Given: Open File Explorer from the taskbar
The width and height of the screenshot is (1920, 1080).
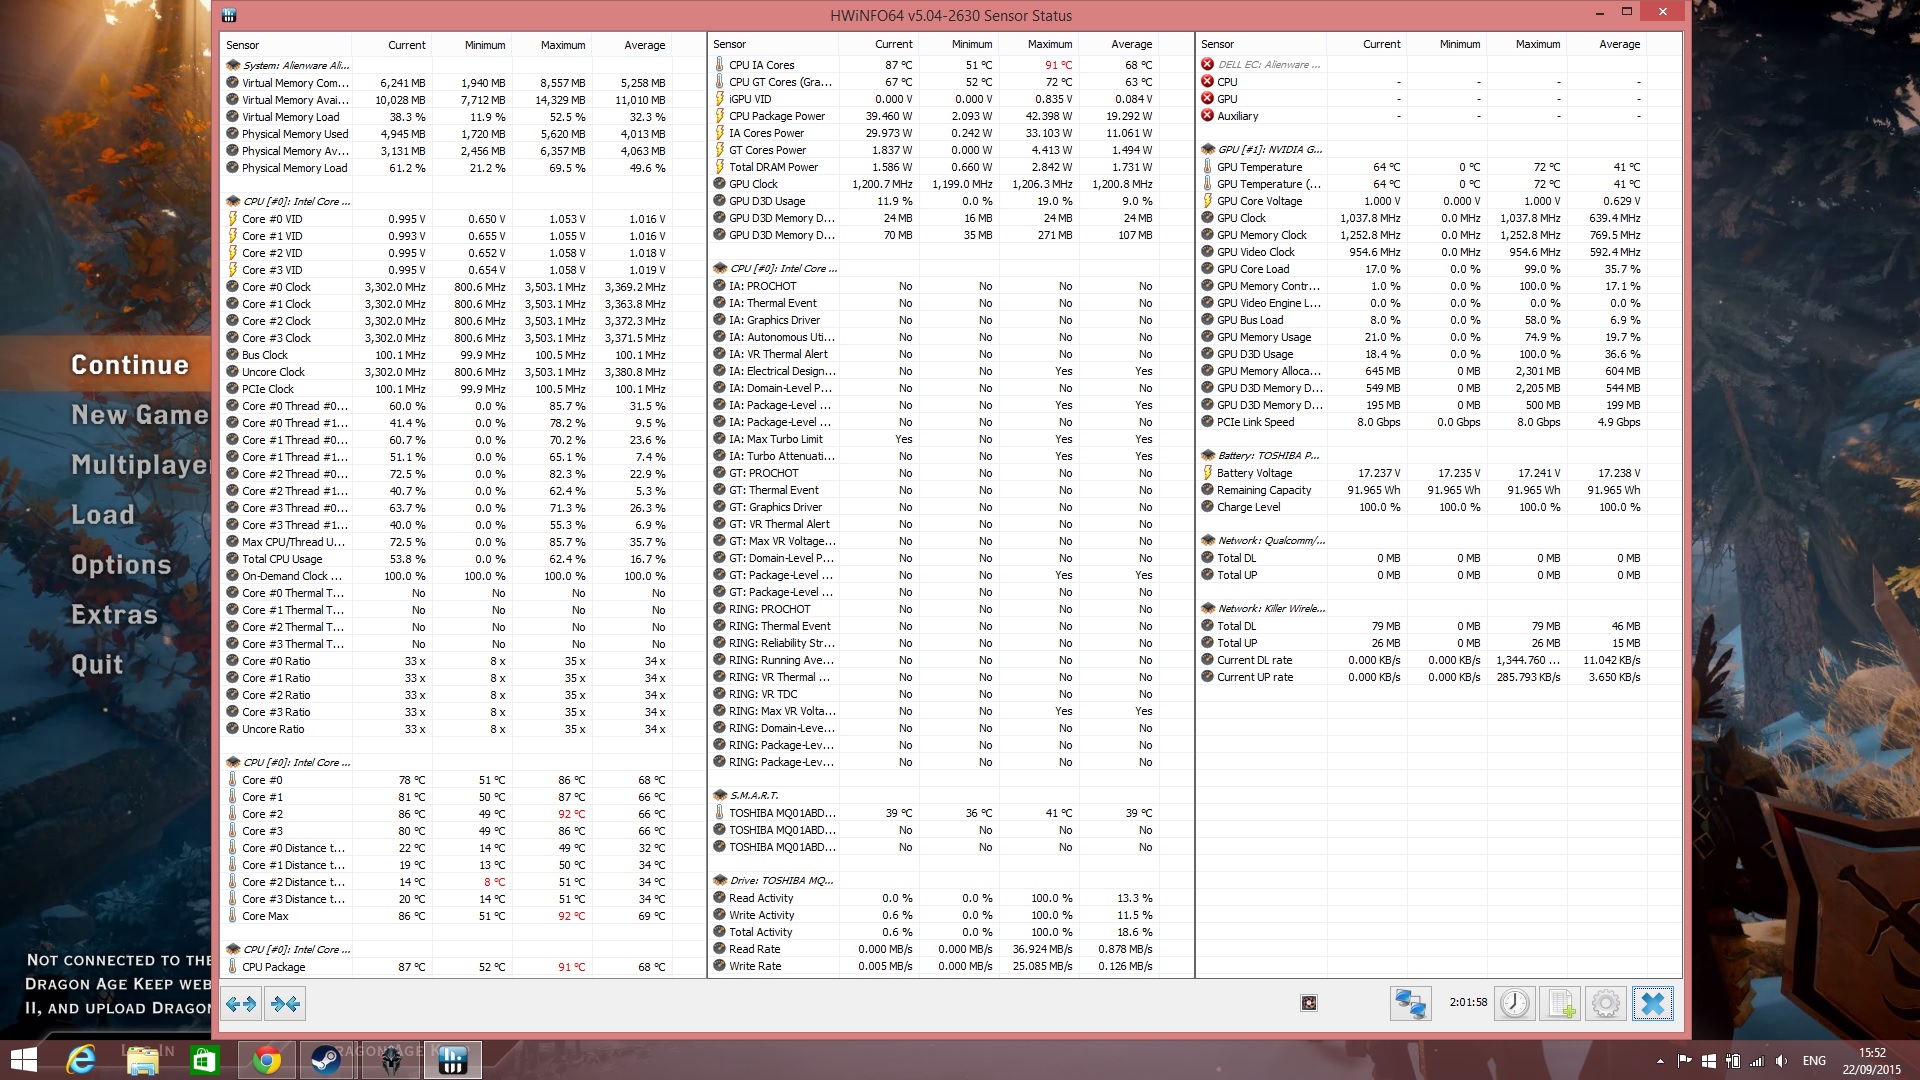Looking at the screenshot, I should (143, 1060).
